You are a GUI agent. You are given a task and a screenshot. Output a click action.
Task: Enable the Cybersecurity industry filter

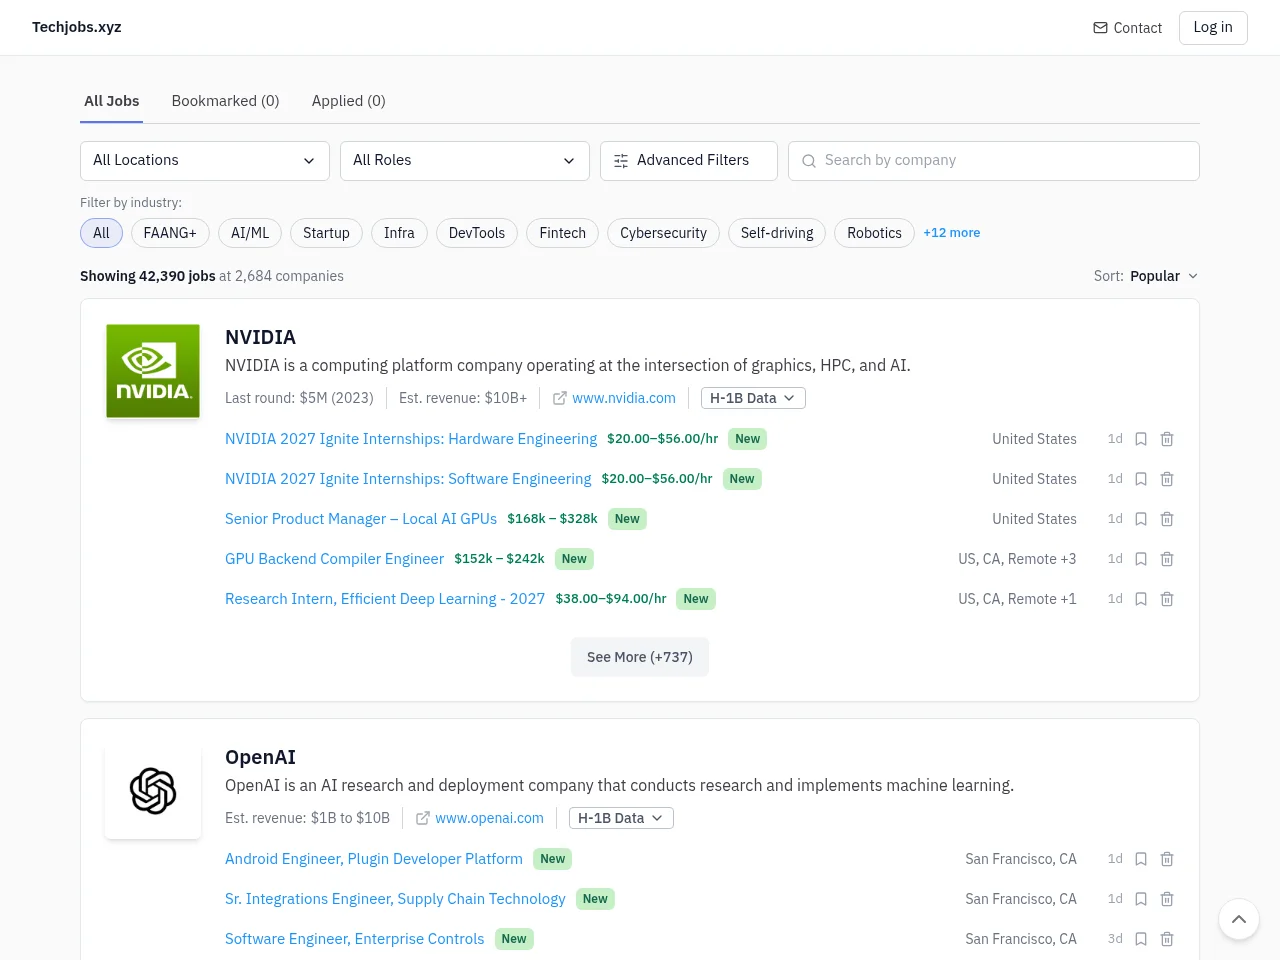(663, 233)
